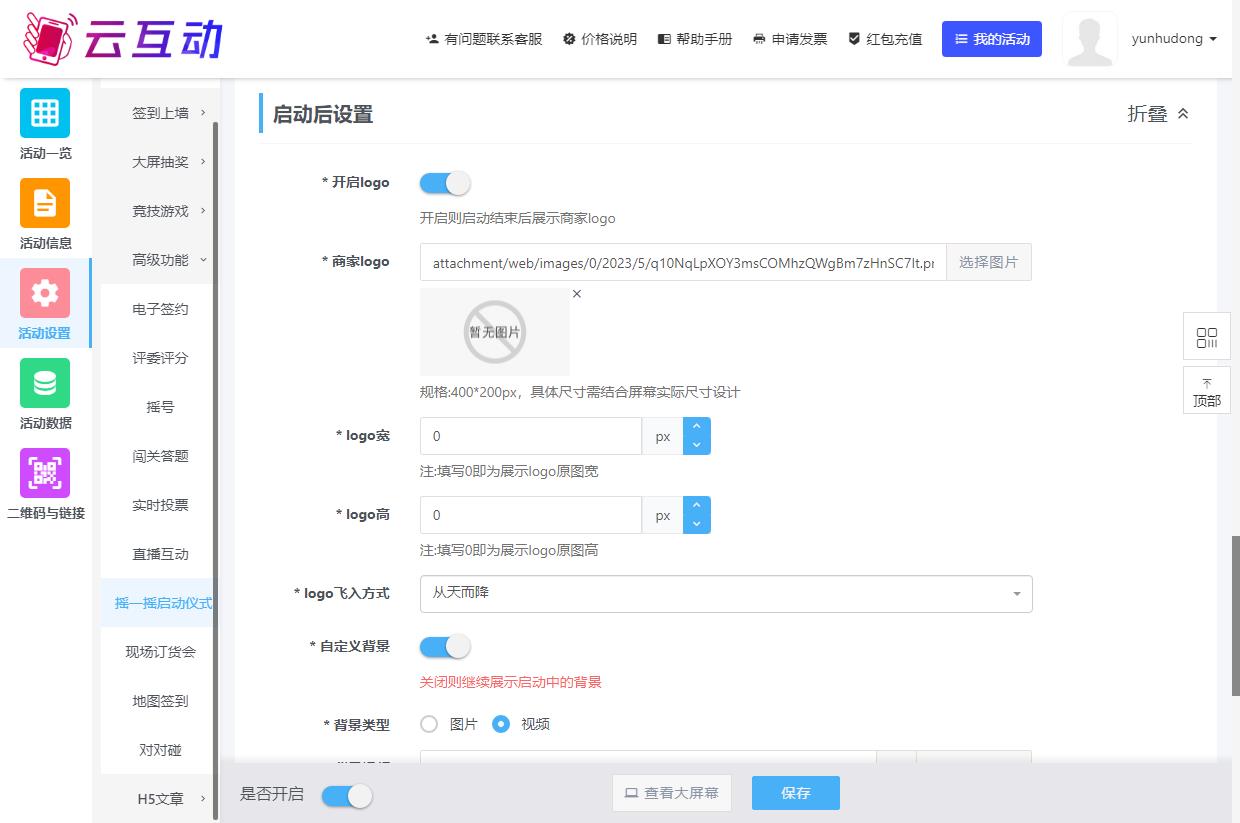Collapse the 启动后设置 section via 折叠
The image size is (1240, 823).
[x=1158, y=114]
